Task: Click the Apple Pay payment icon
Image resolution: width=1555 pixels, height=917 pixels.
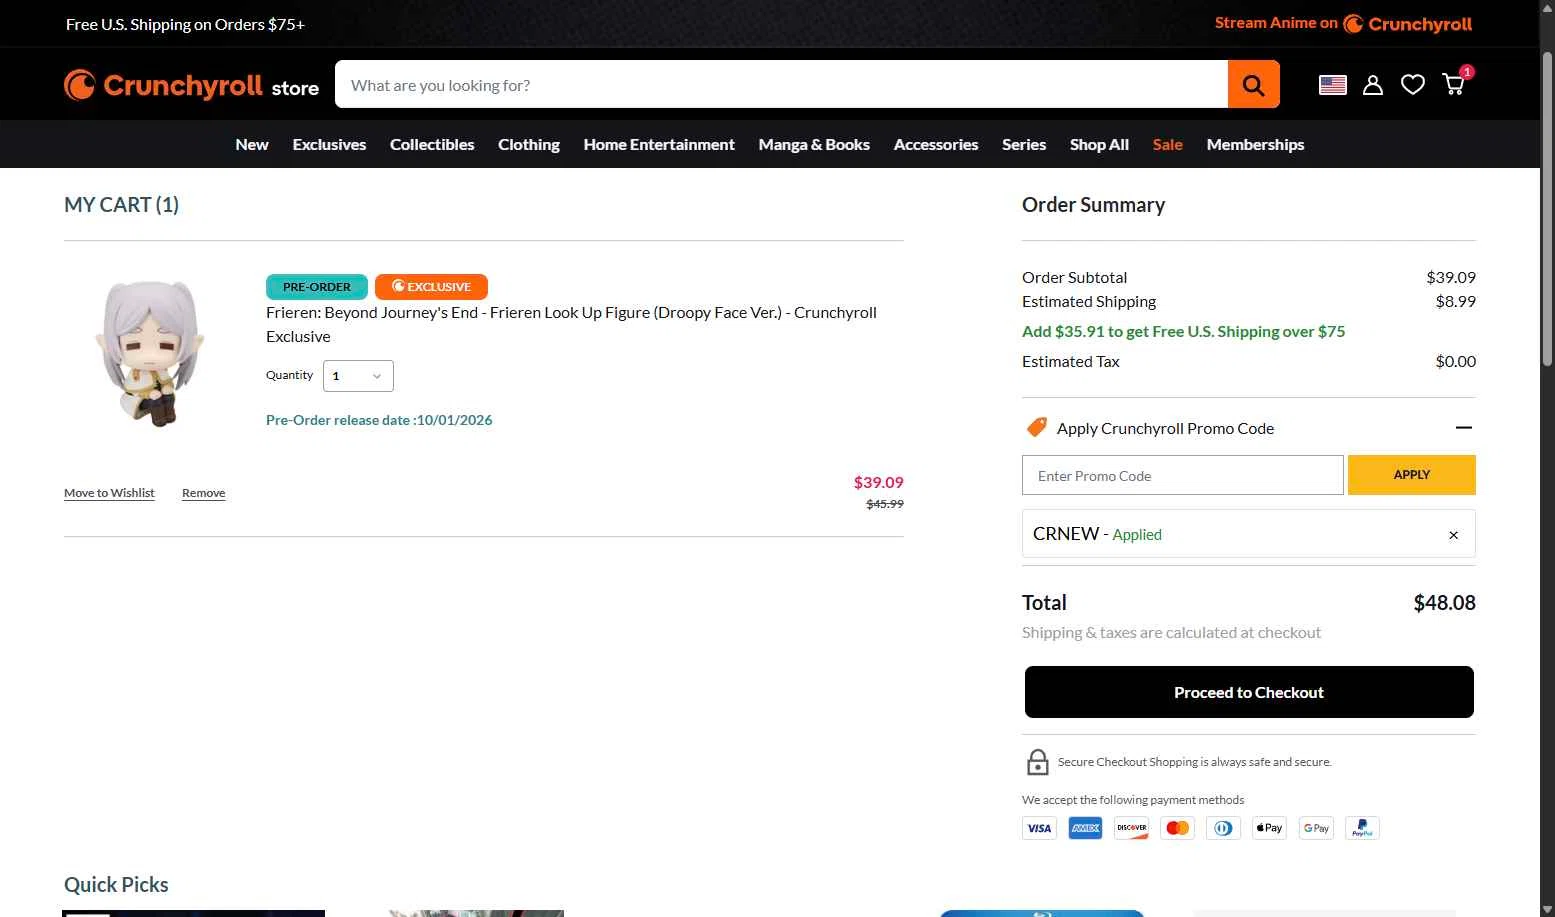Action: click(1269, 828)
